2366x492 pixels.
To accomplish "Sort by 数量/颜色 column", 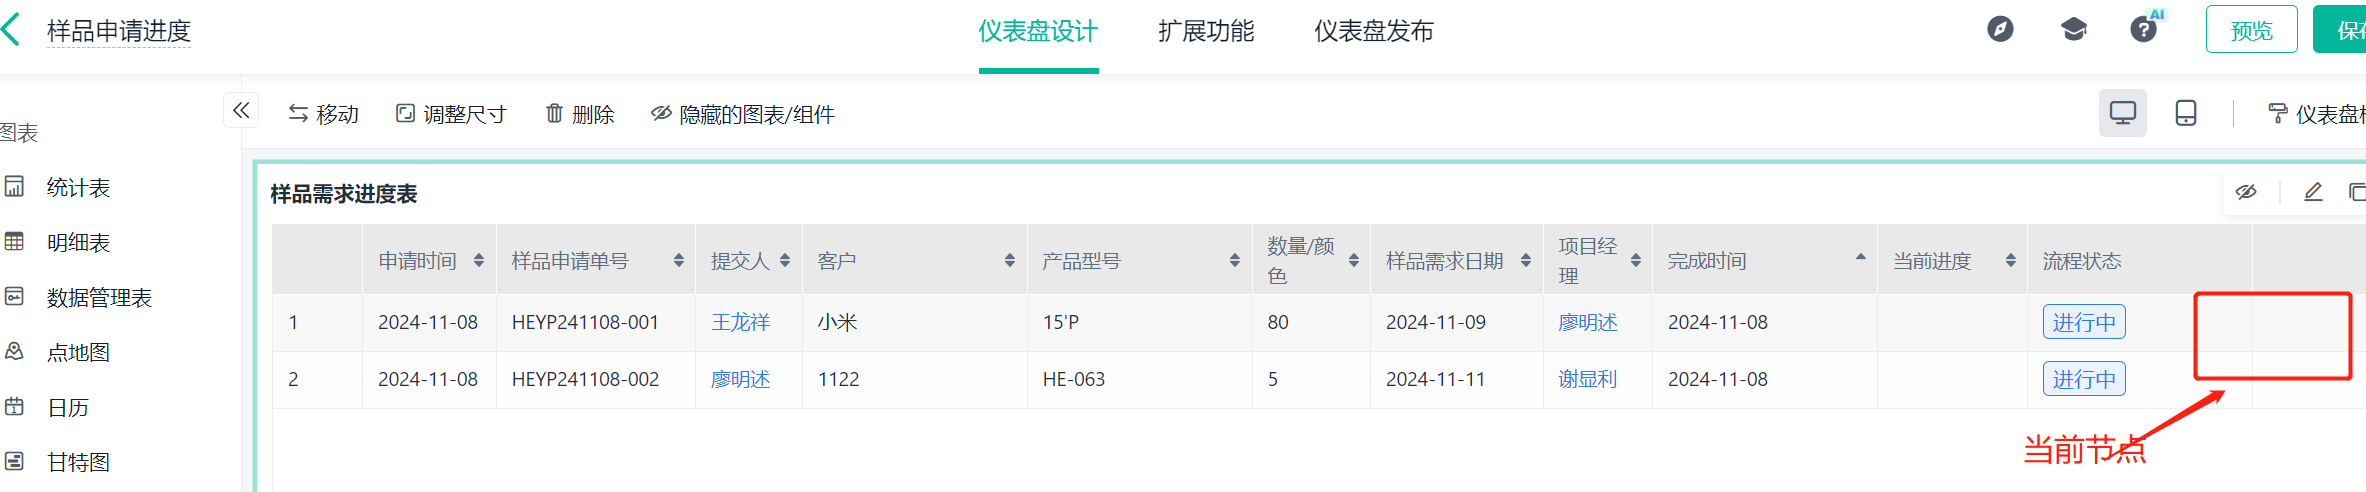I will 1354,260.
